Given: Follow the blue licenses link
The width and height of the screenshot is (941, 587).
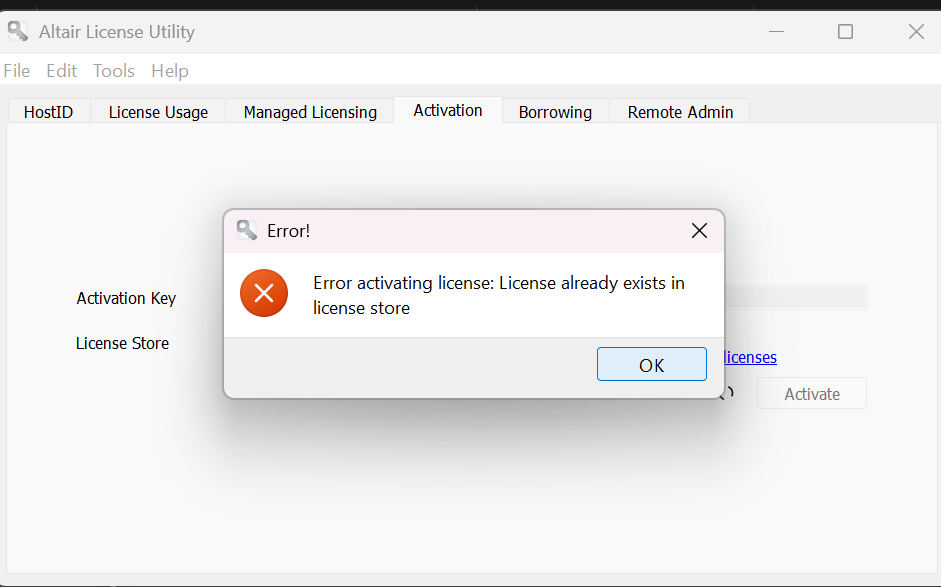Looking at the screenshot, I should tap(750, 357).
